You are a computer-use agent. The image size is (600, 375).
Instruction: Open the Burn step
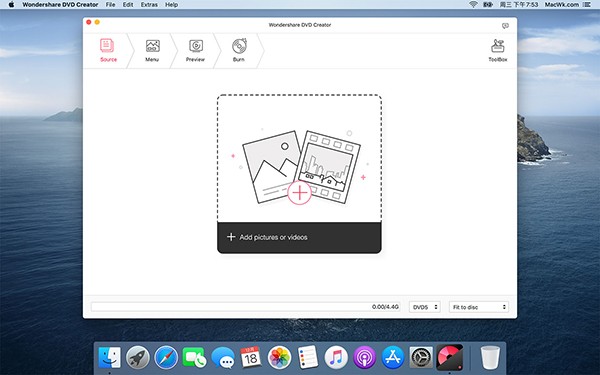pos(239,51)
